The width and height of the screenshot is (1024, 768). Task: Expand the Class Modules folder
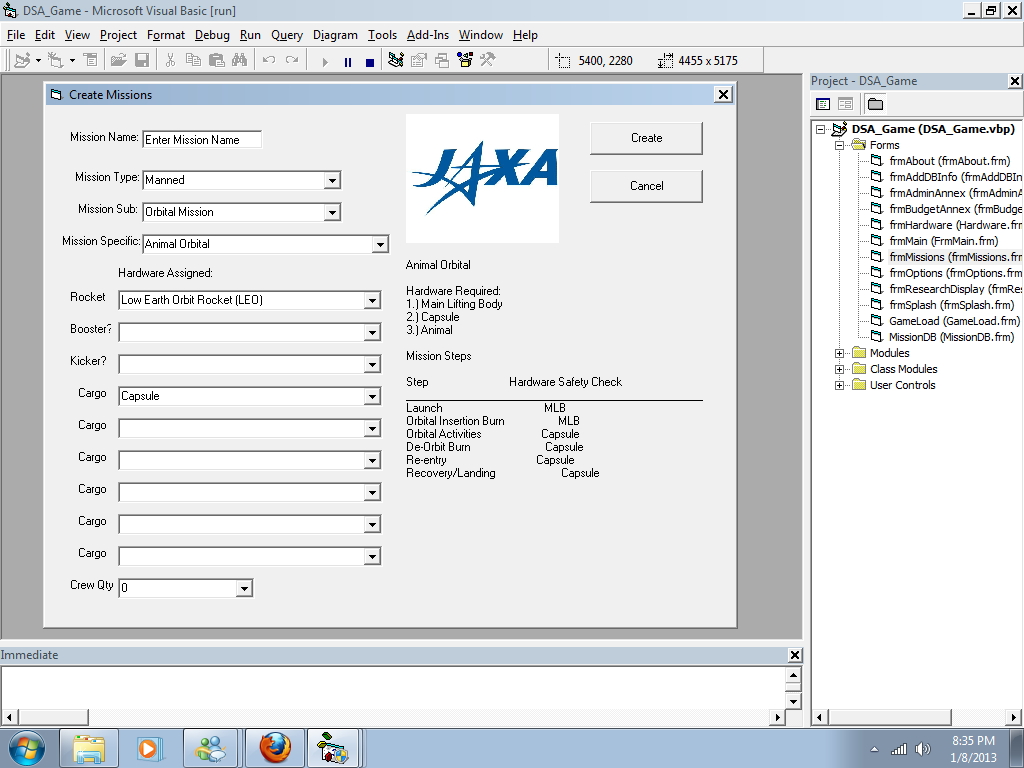pyautogui.click(x=840, y=369)
